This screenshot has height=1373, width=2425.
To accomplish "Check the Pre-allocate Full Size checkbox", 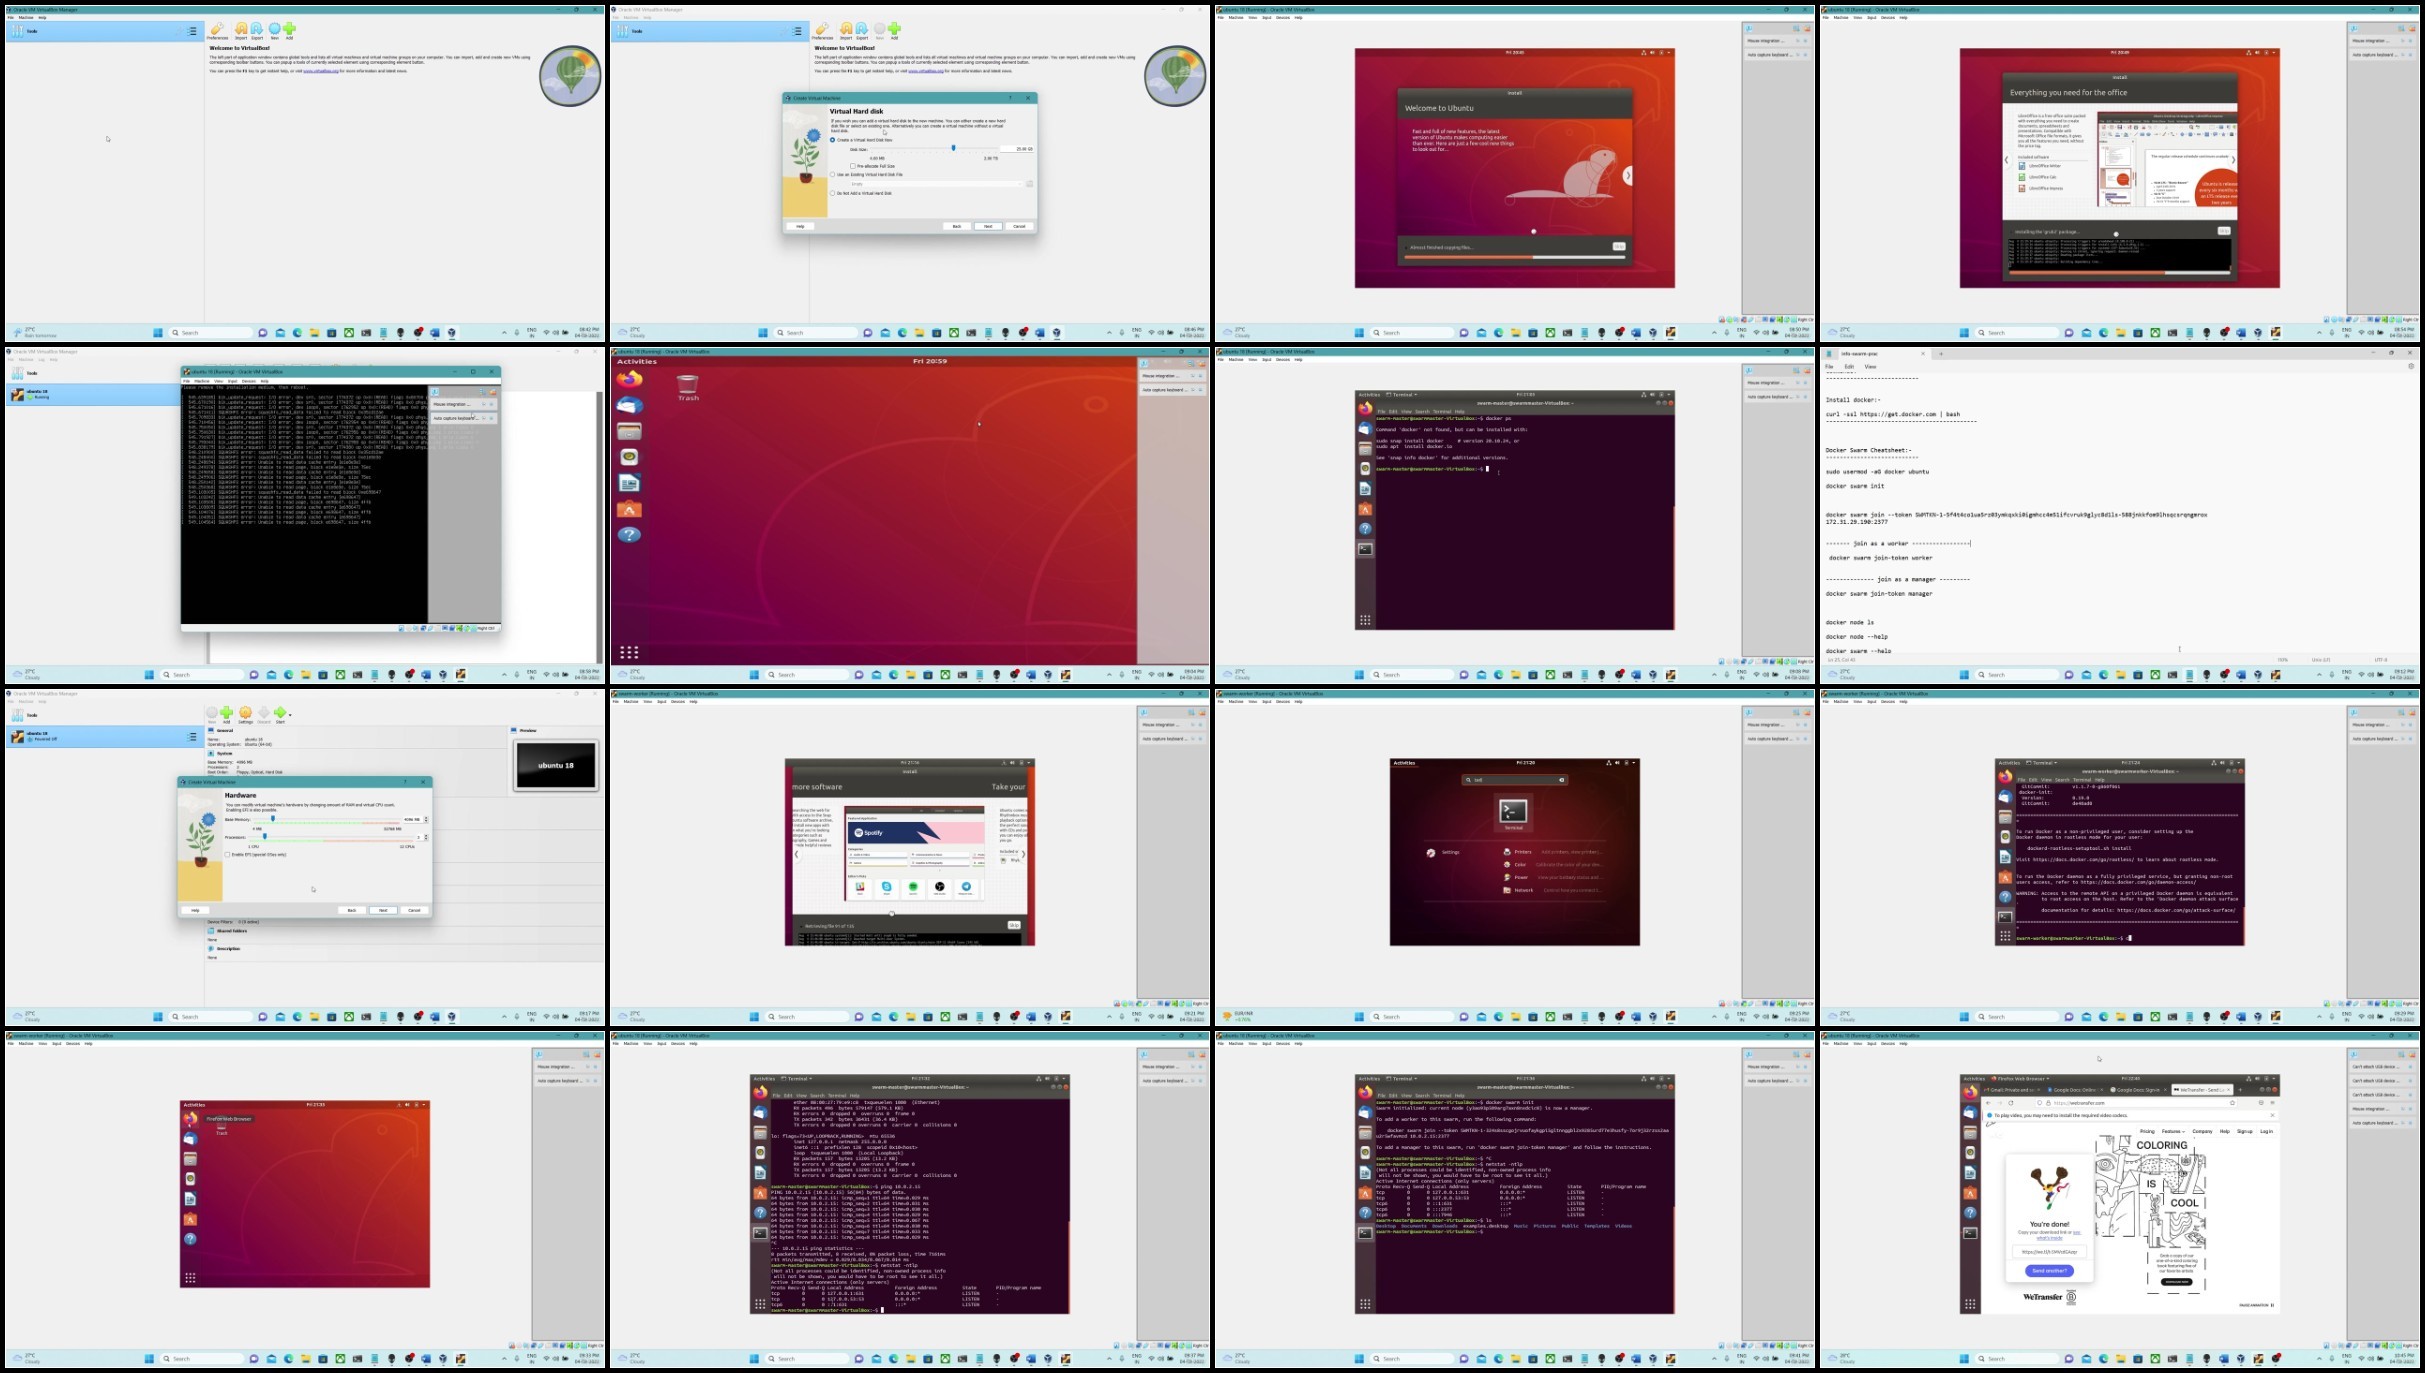I will pyautogui.click(x=852, y=166).
